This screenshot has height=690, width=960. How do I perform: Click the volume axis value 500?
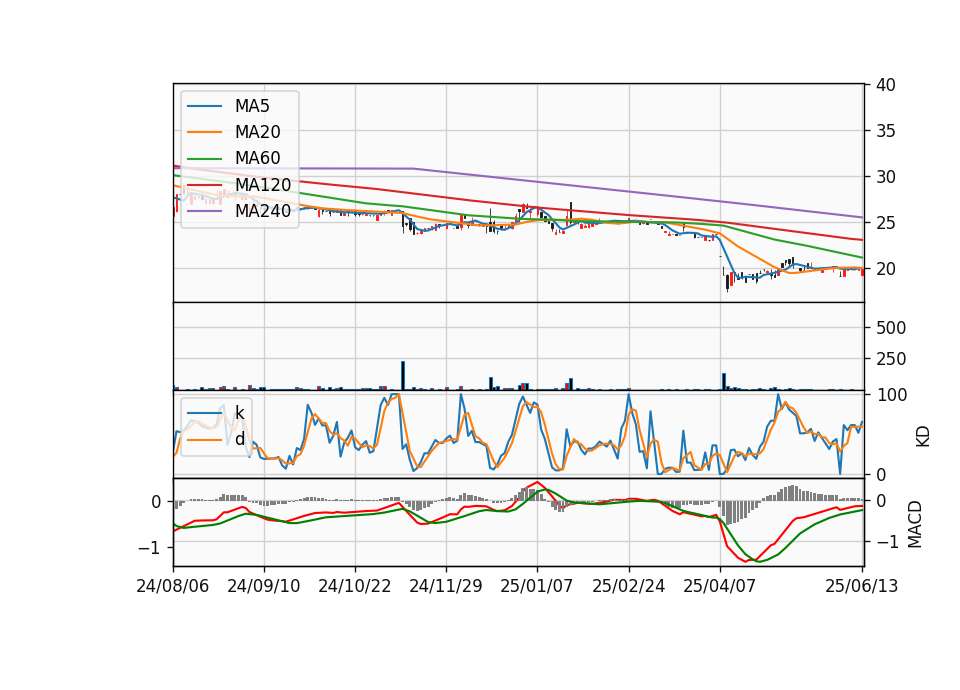[x=891, y=328]
